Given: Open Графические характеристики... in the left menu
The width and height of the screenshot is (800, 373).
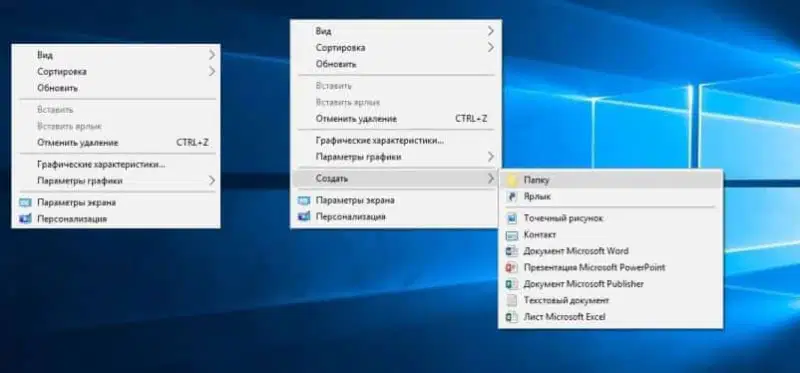Looking at the screenshot, I should point(101,164).
